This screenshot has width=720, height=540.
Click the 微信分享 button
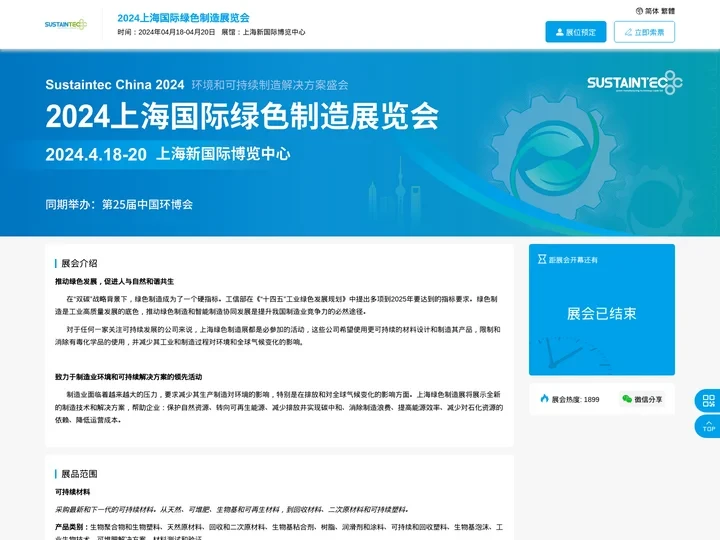coord(641,399)
